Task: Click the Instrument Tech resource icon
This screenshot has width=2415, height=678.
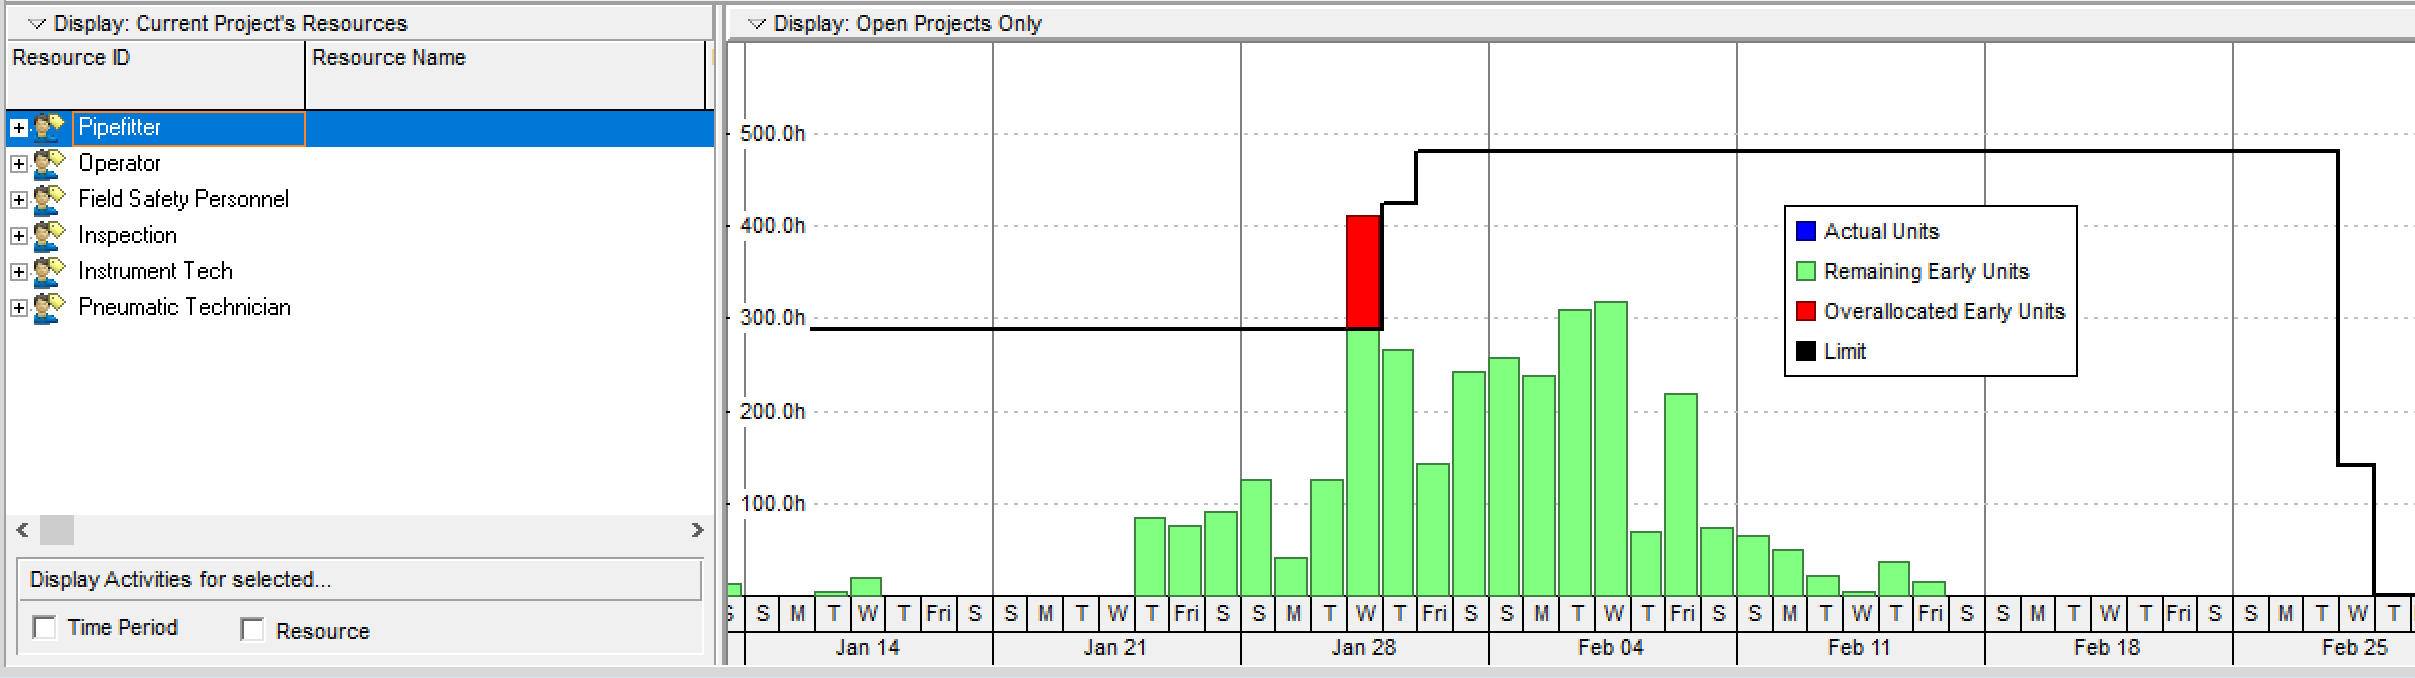Action: (x=48, y=272)
